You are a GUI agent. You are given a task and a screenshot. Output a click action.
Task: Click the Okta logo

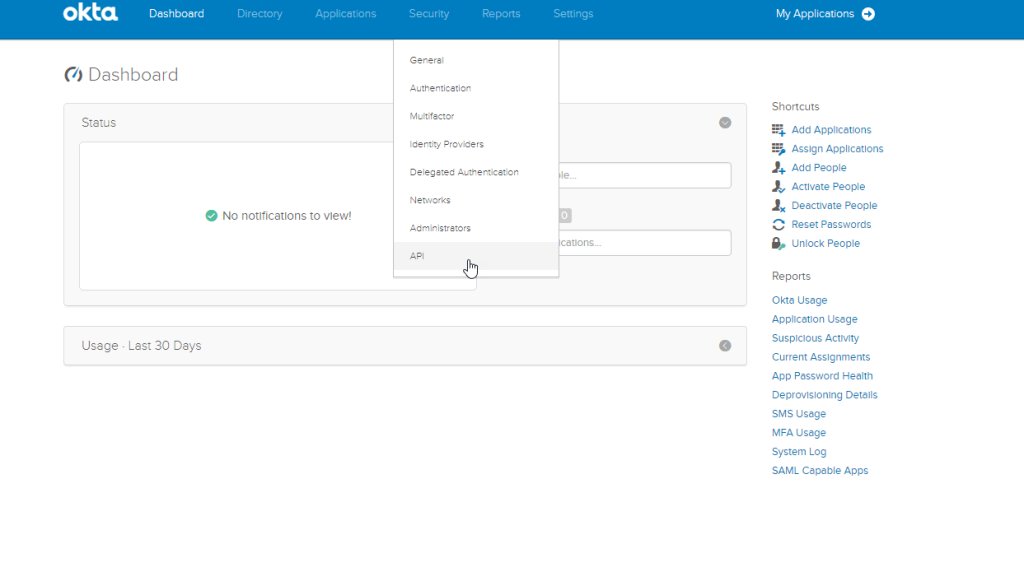tap(90, 13)
